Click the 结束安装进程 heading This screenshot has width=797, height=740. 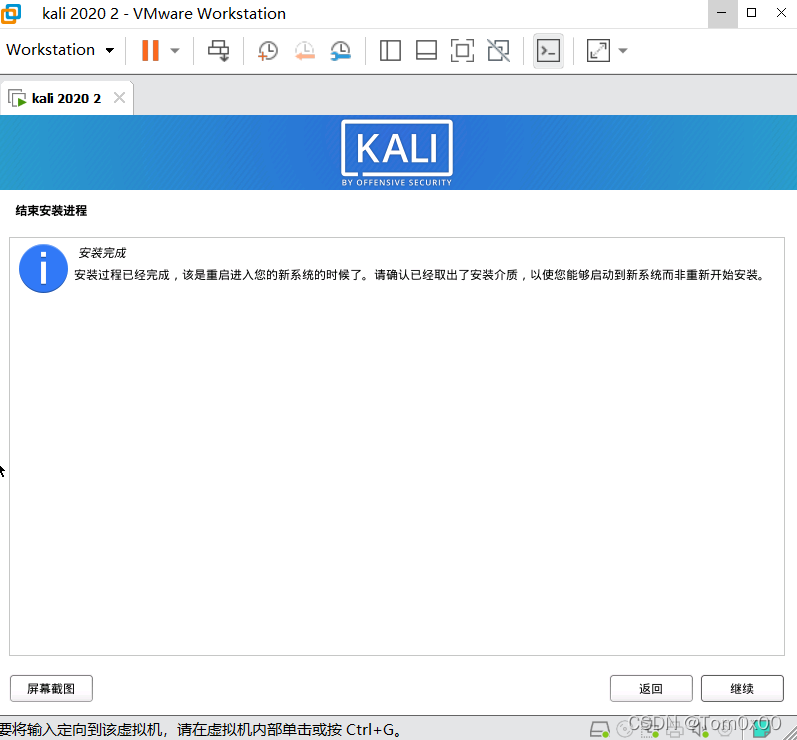(51, 210)
